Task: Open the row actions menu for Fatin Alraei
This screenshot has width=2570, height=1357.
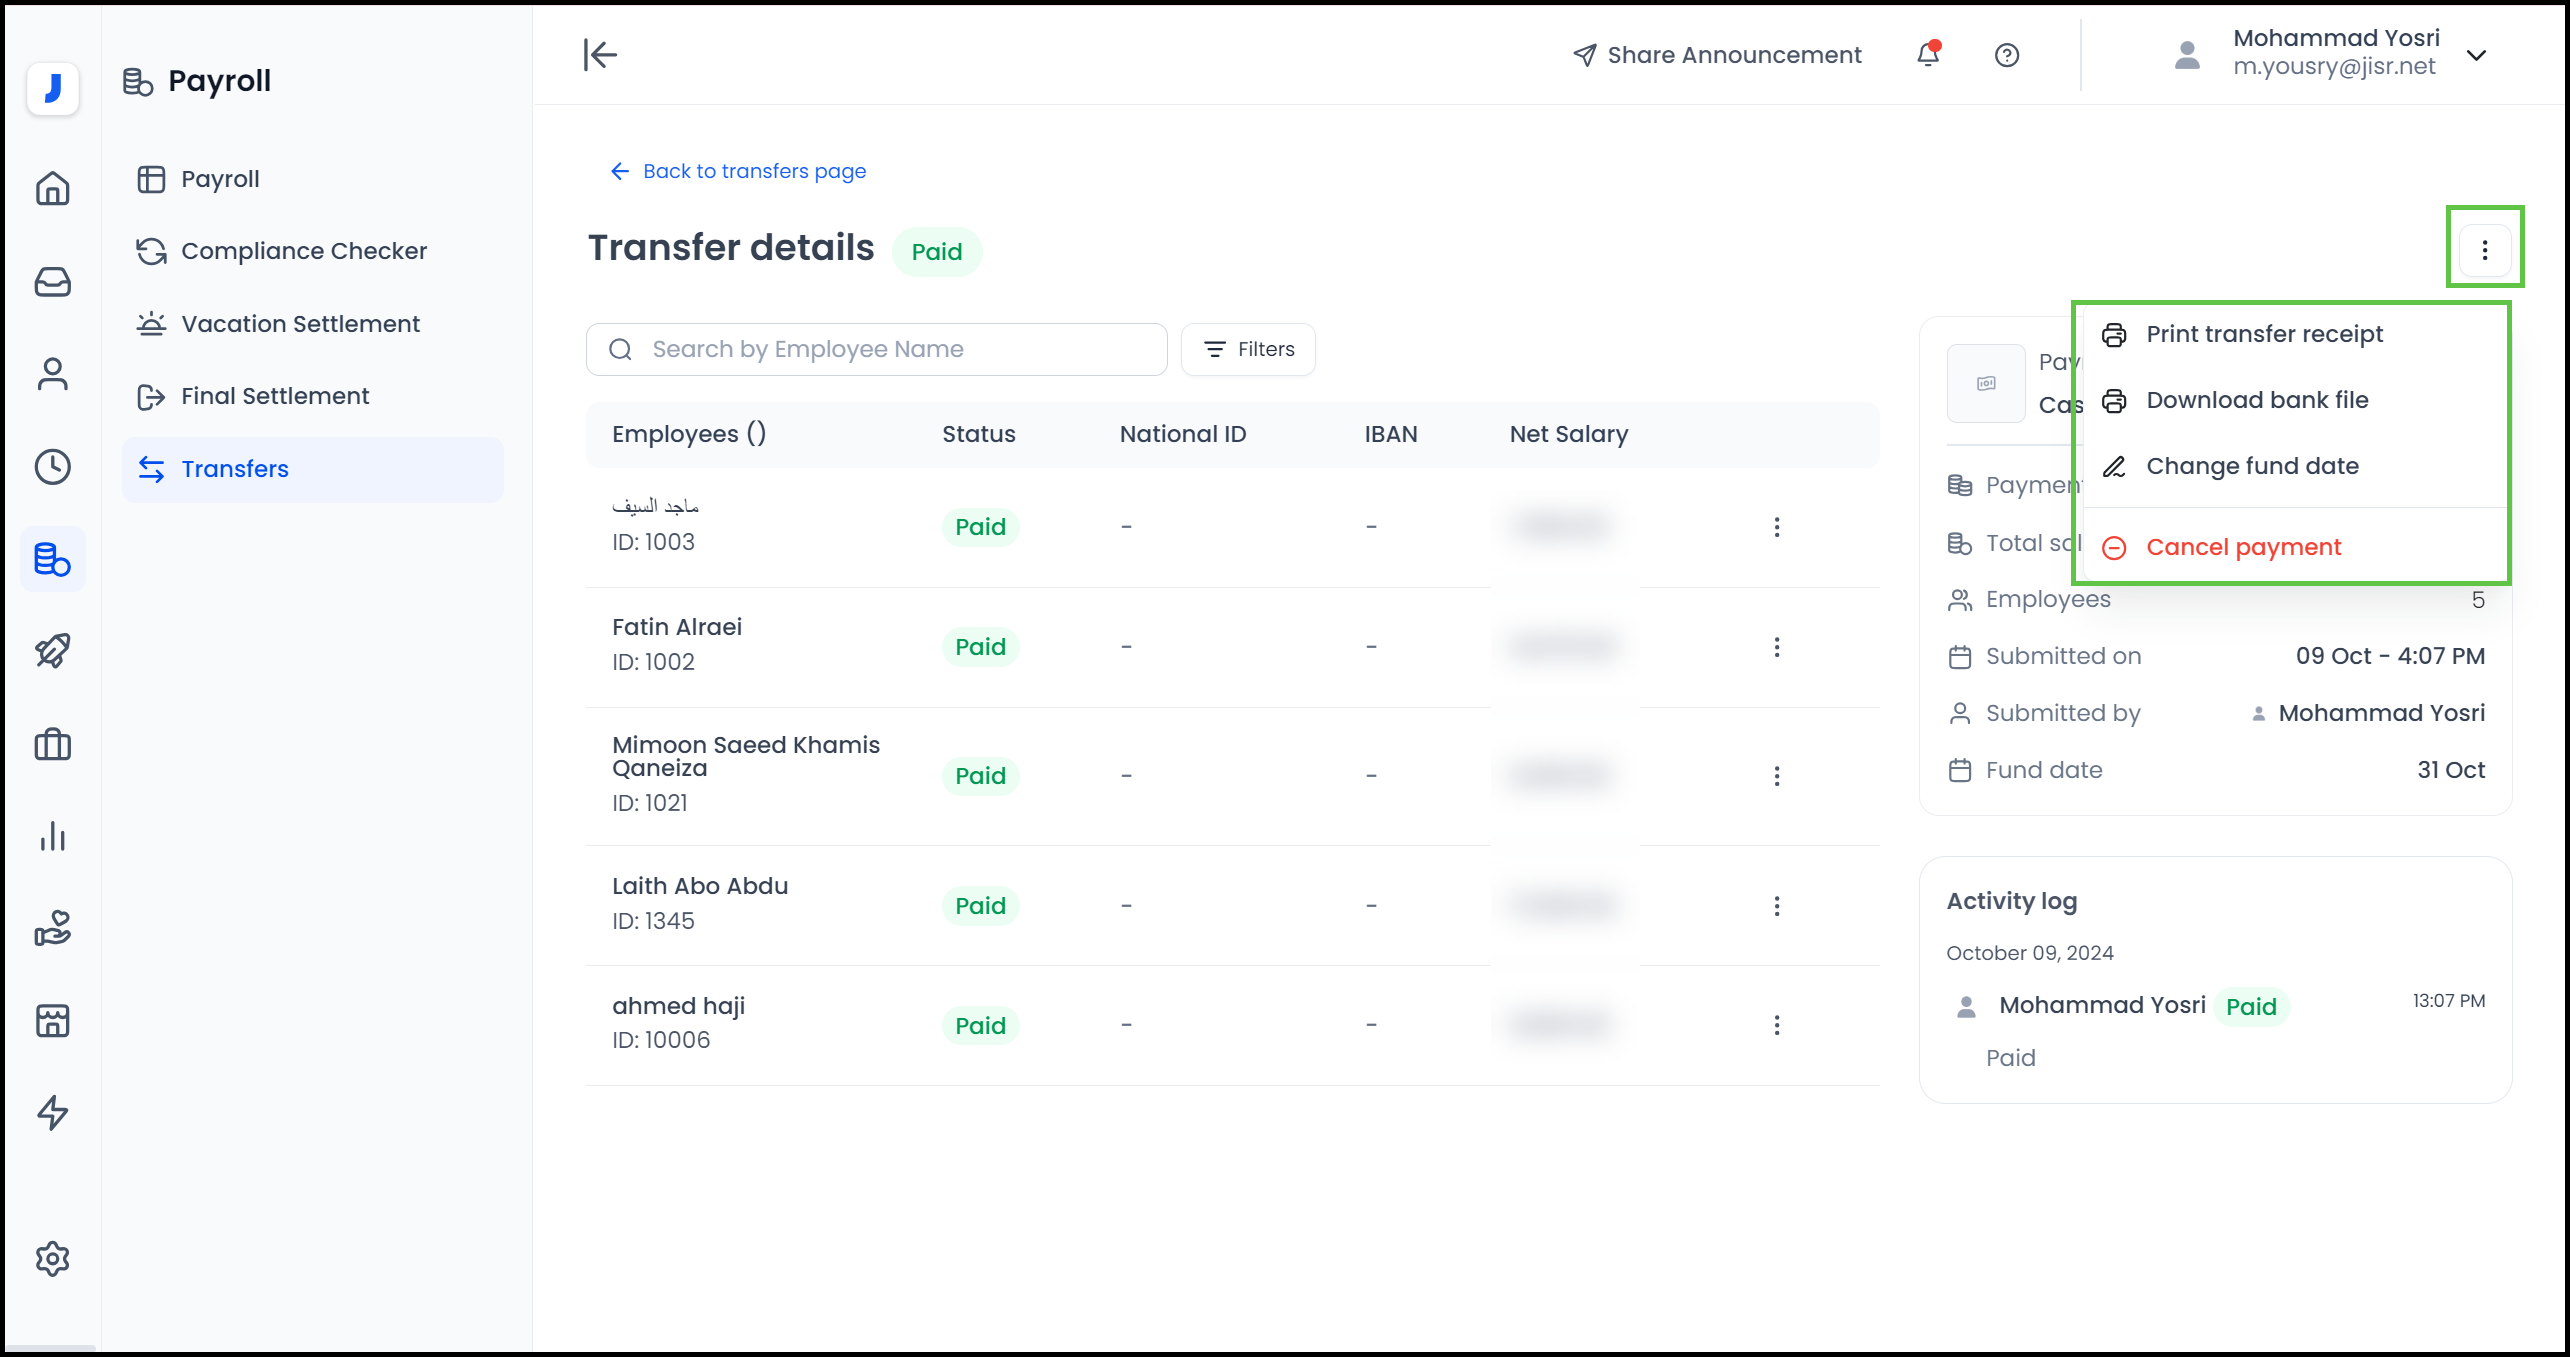Action: [x=1777, y=647]
